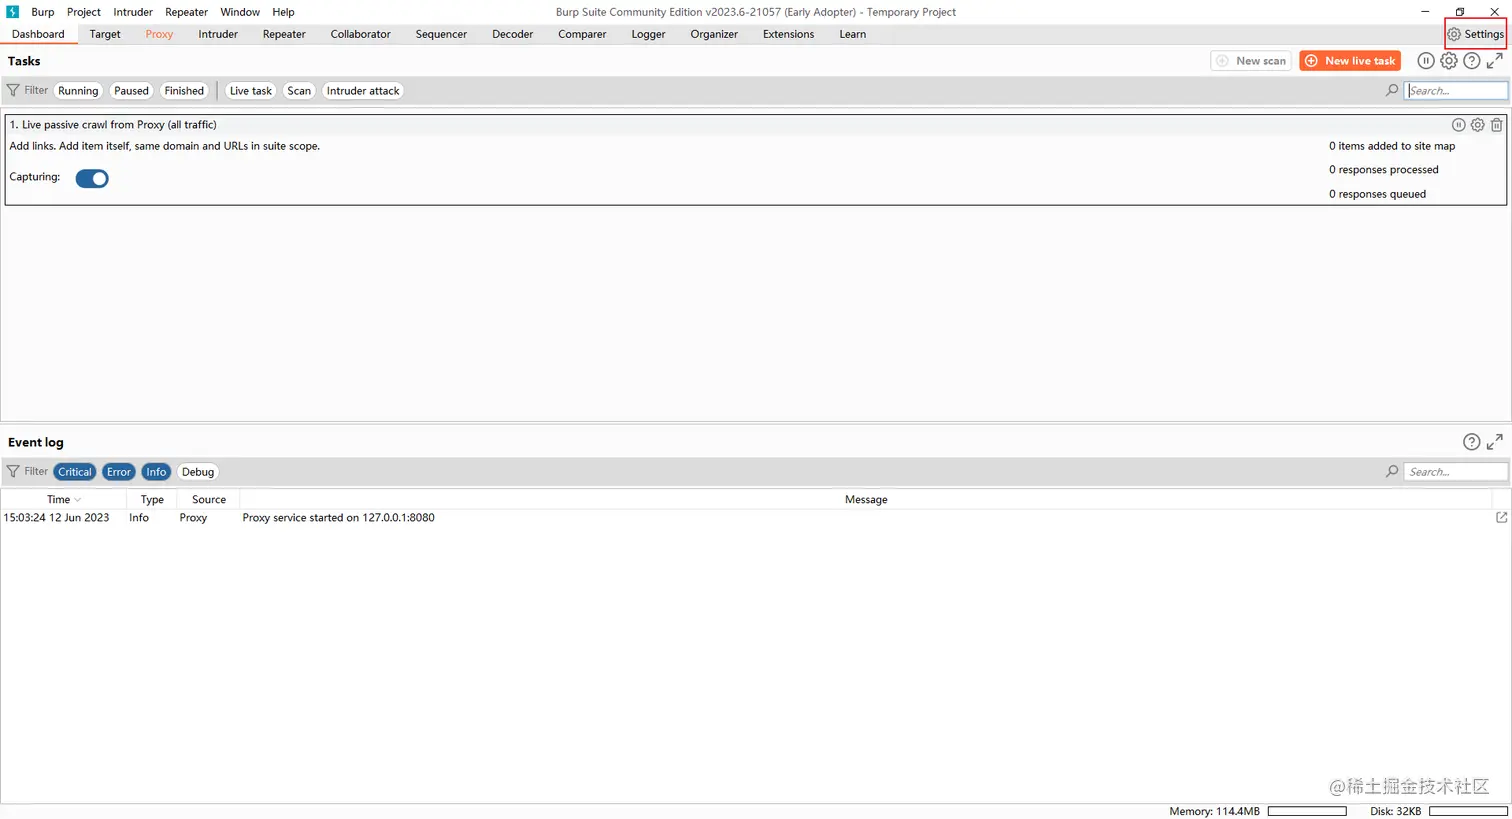Click Event log filter funnel icon

click(x=13, y=471)
